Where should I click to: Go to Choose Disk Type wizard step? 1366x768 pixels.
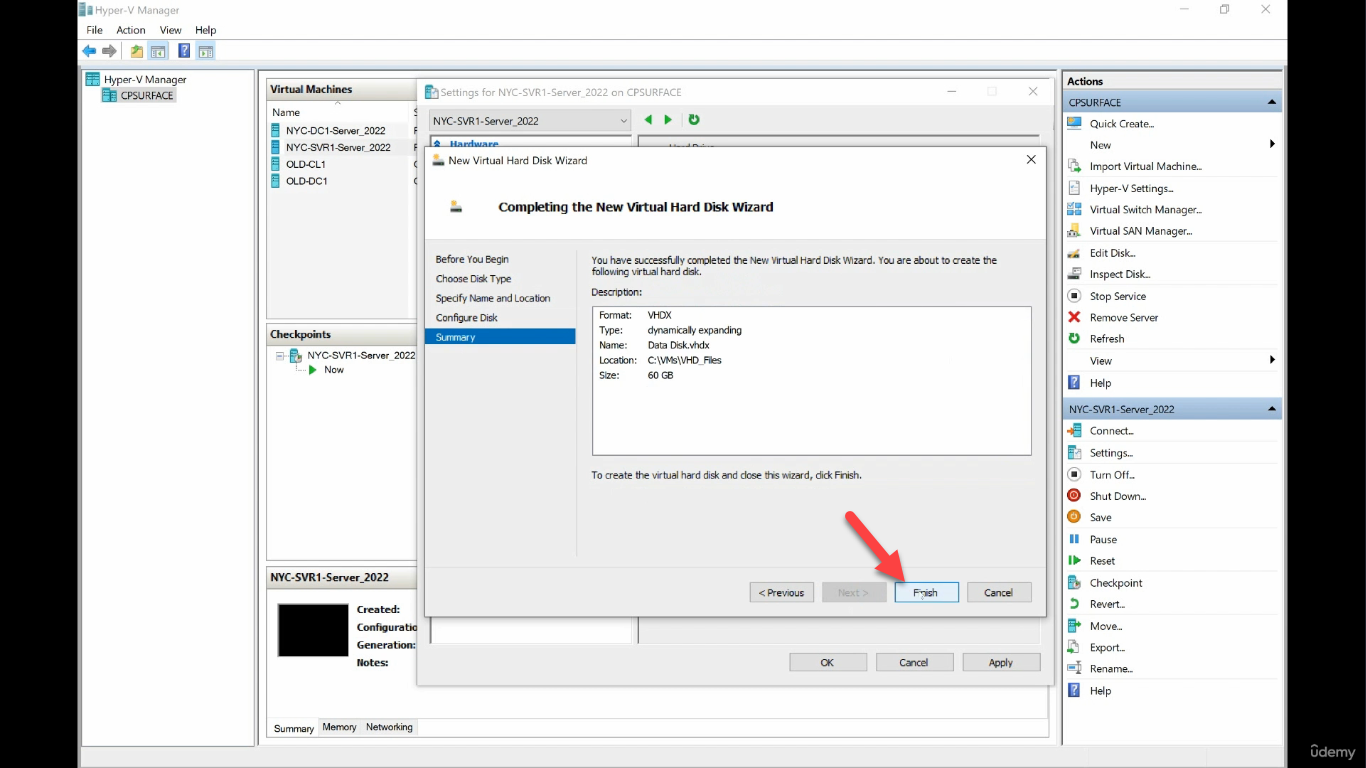pyautogui.click(x=473, y=279)
